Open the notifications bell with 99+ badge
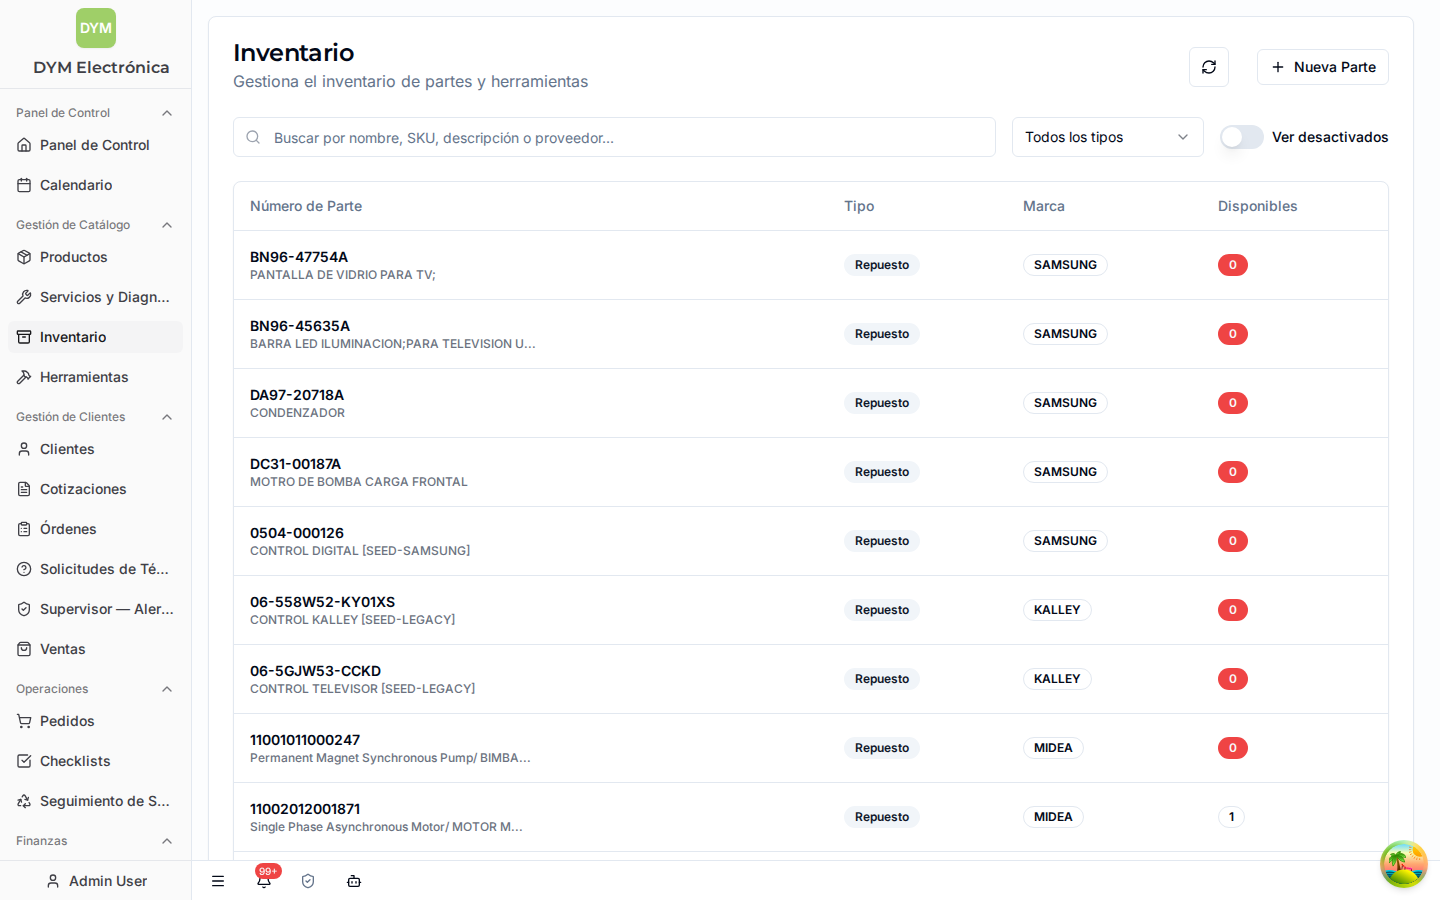 (264, 880)
